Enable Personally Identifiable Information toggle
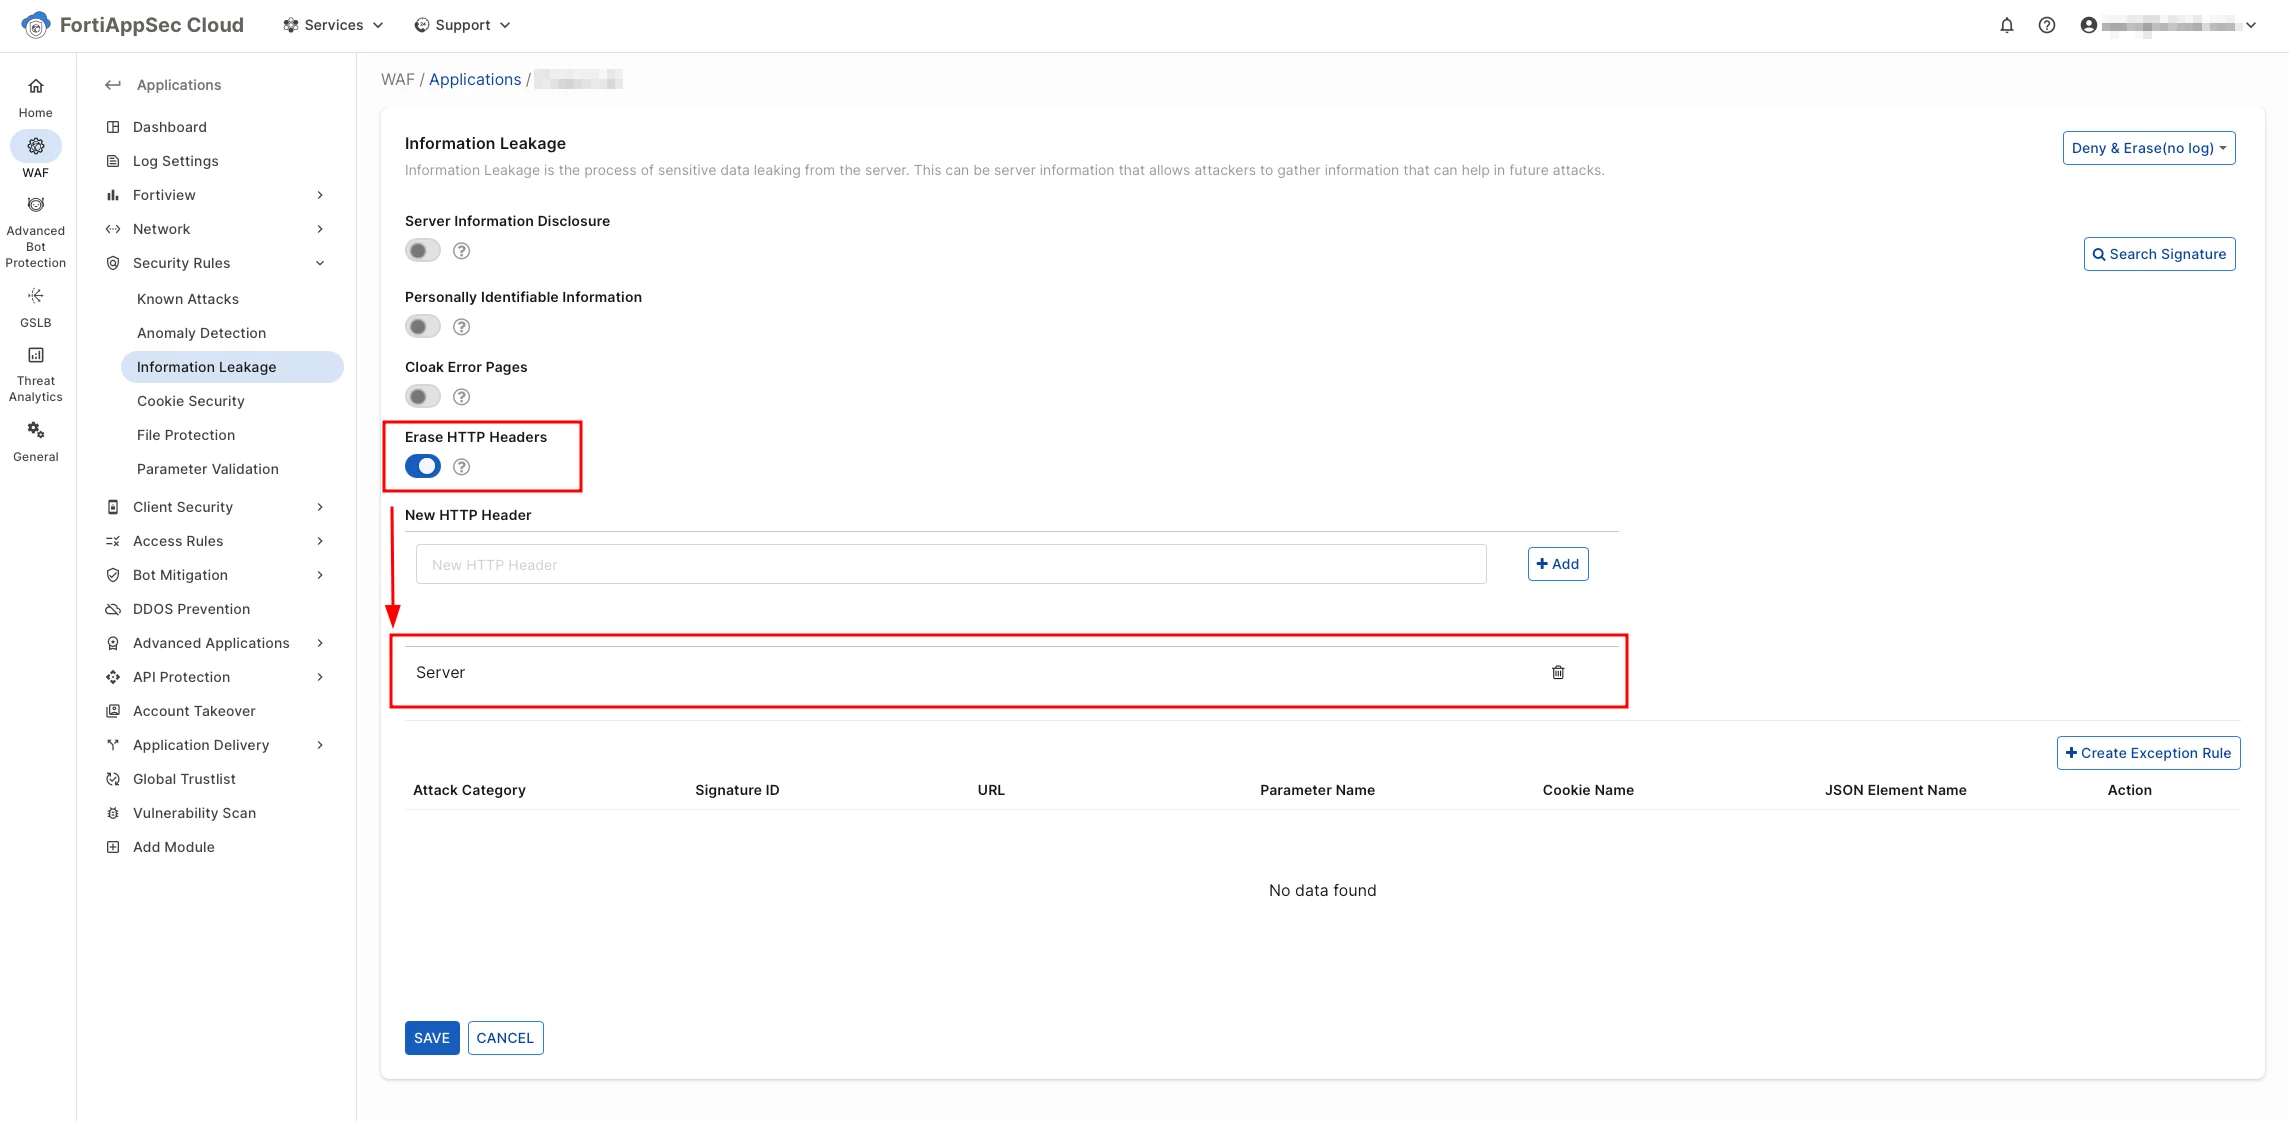 point(423,327)
